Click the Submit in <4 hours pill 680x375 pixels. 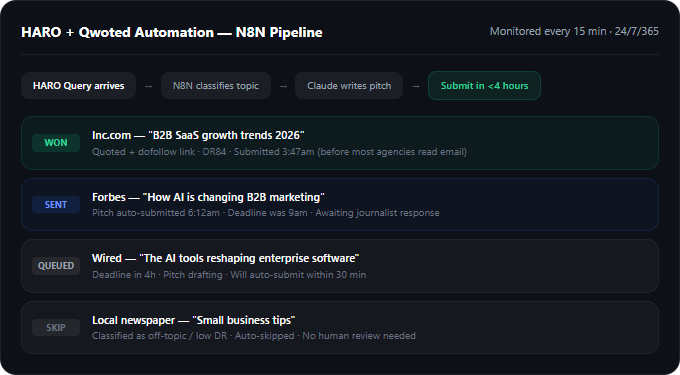click(484, 86)
